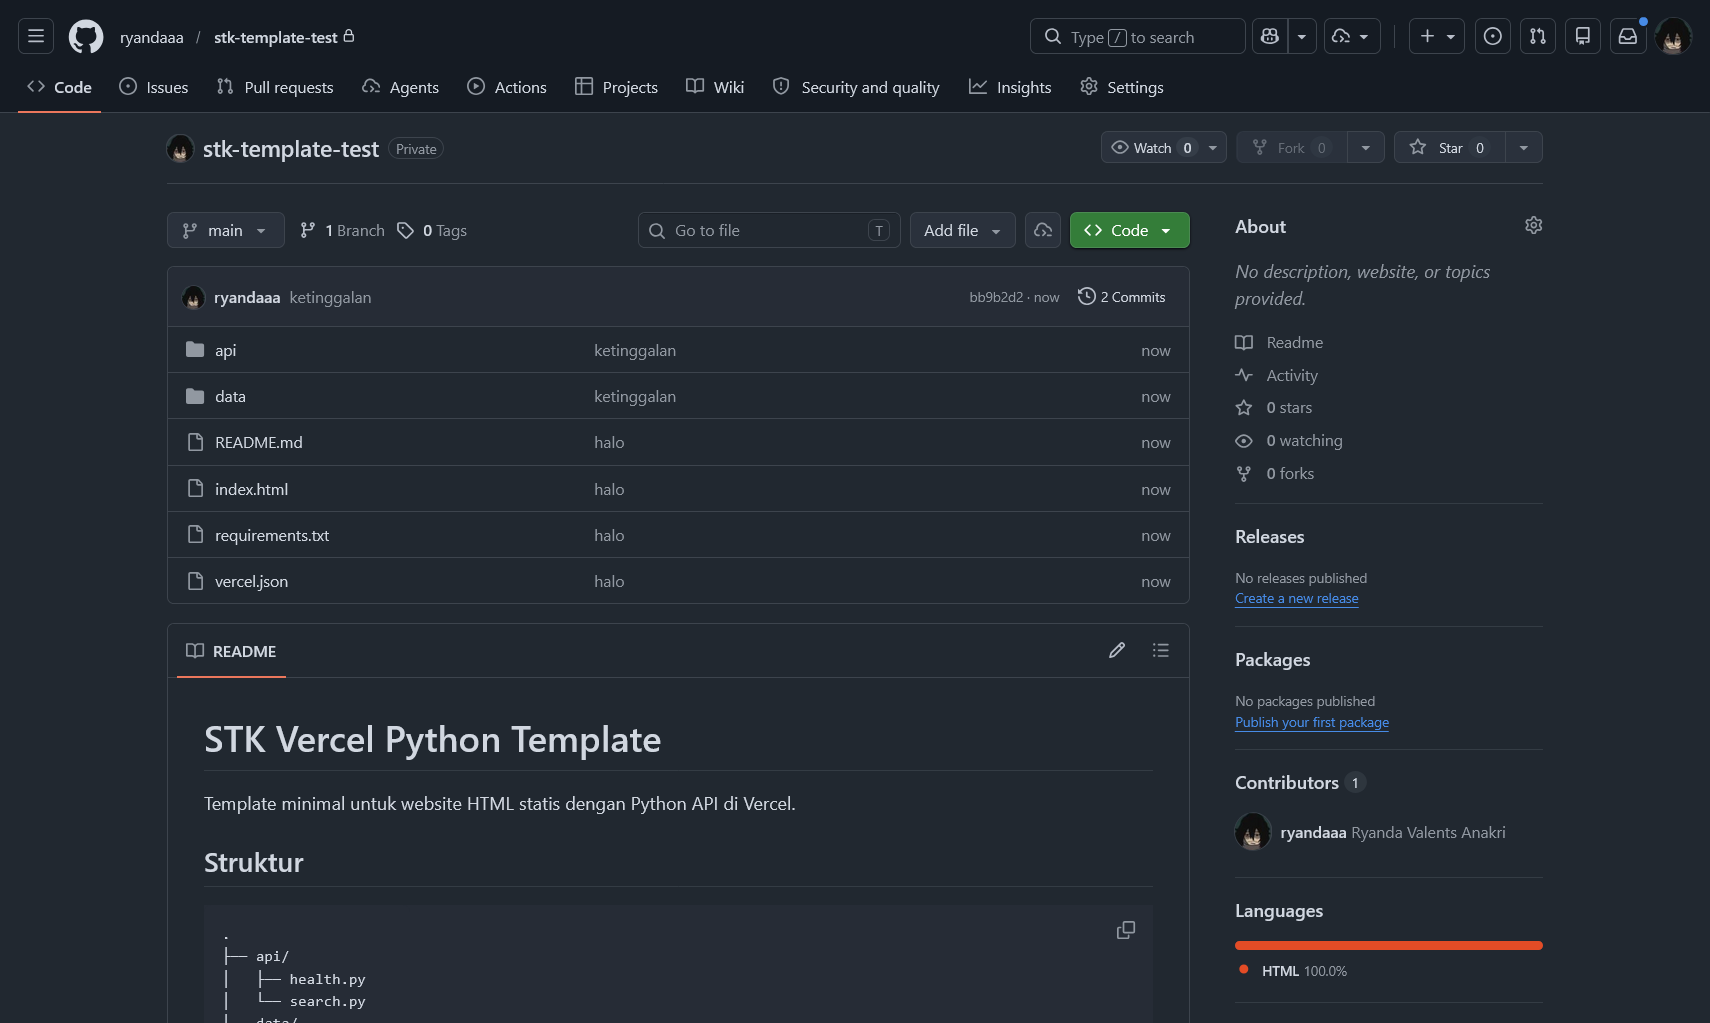The height and width of the screenshot is (1023, 1710).
Task: Open the green Code dropdown
Action: [x=1130, y=230]
